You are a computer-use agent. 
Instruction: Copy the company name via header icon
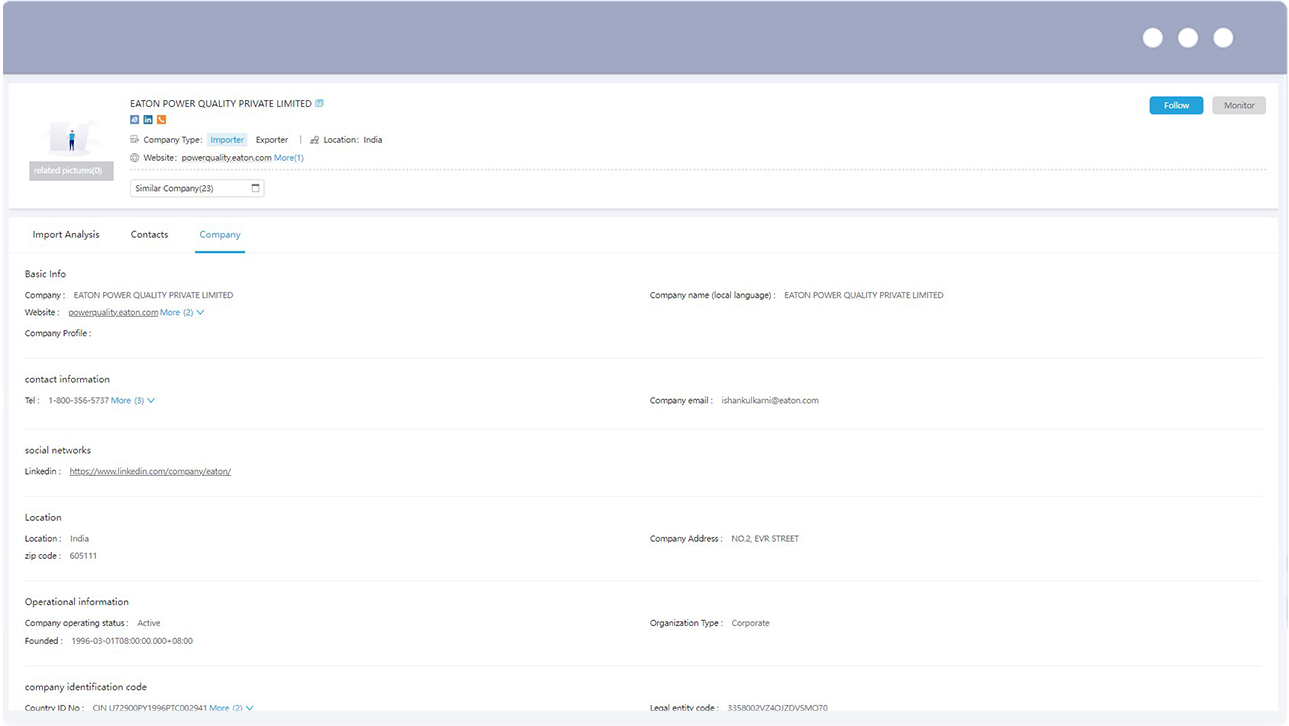click(319, 104)
